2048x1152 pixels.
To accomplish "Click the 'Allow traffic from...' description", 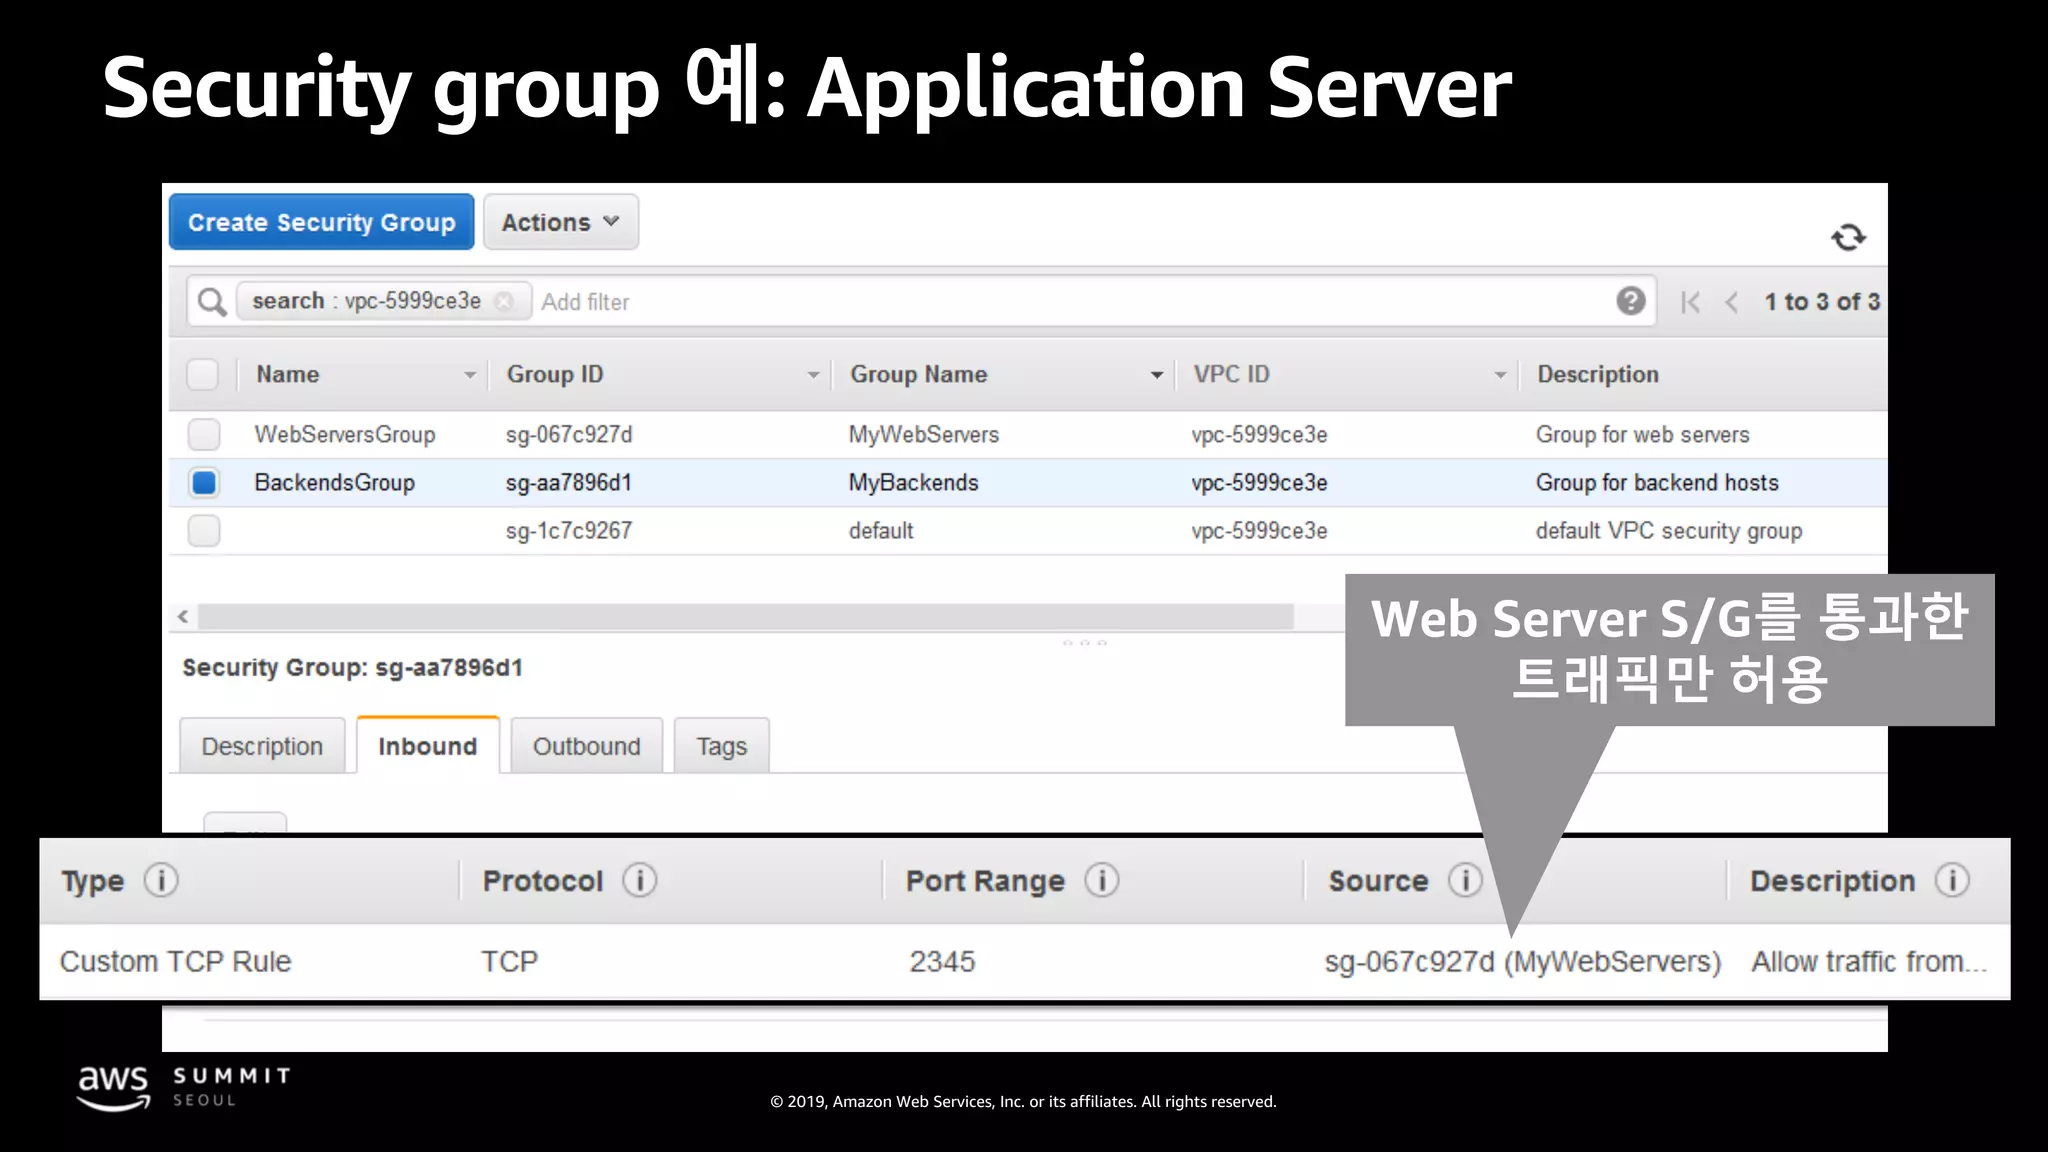I will pyautogui.click(x=1869, y=961).
